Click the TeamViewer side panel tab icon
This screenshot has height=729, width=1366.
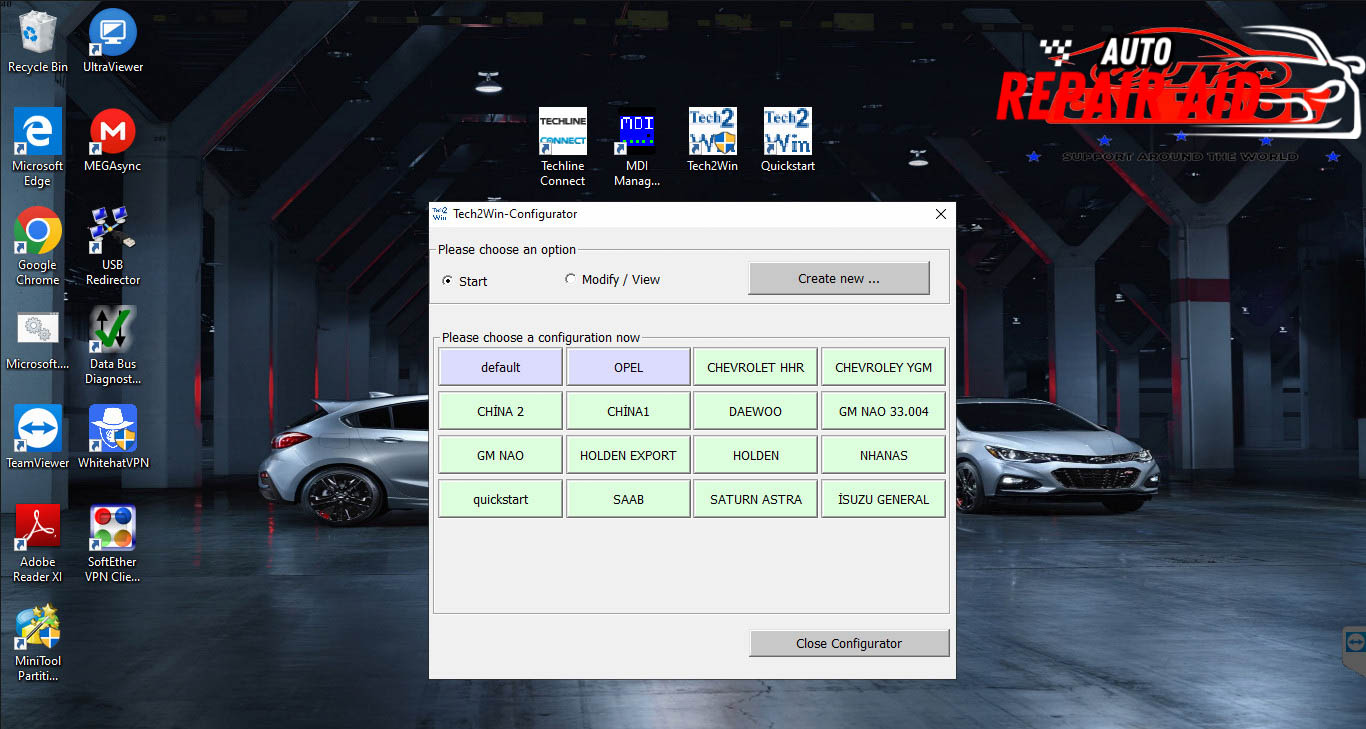pos(1355,642)
